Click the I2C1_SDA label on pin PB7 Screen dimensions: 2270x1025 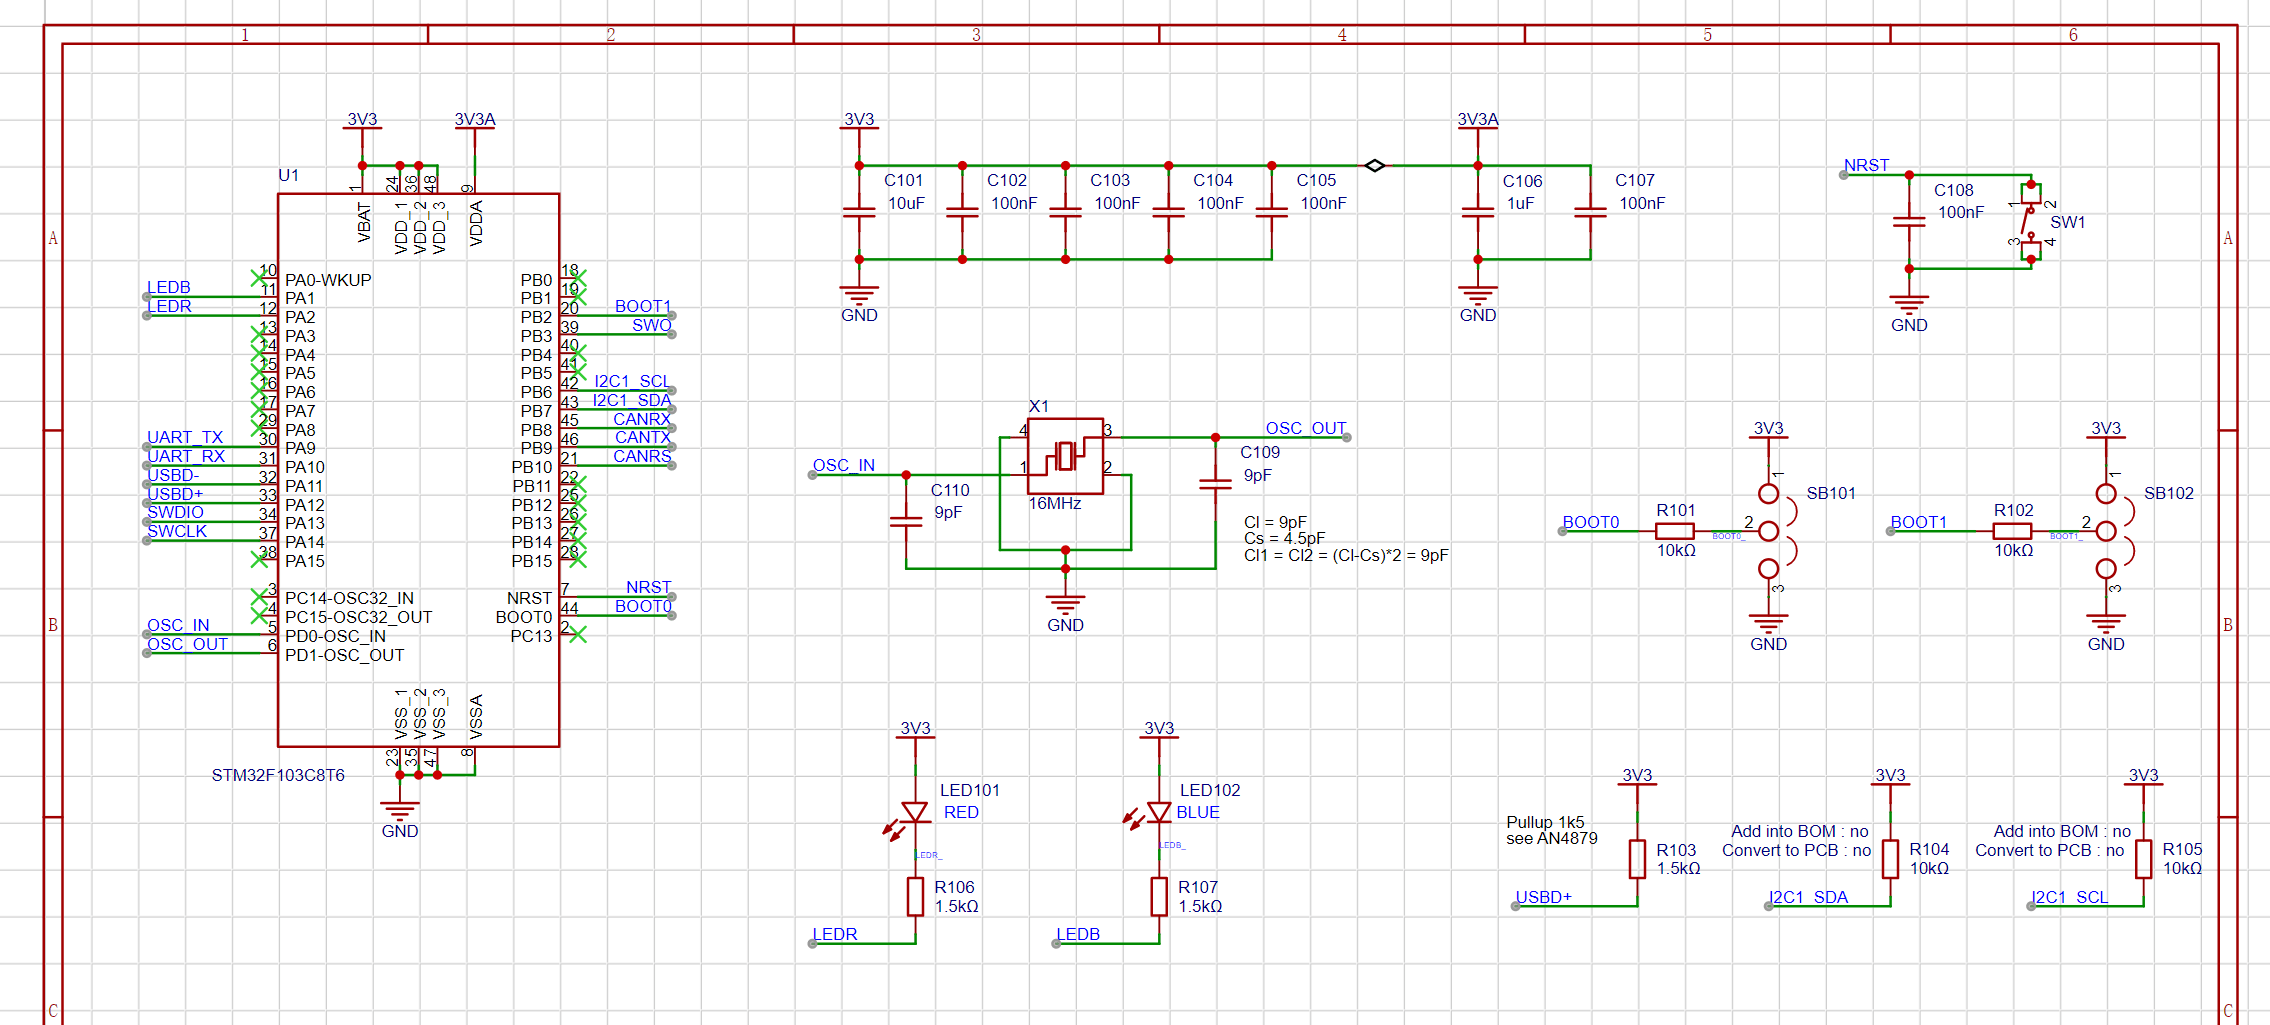(632, 399)
